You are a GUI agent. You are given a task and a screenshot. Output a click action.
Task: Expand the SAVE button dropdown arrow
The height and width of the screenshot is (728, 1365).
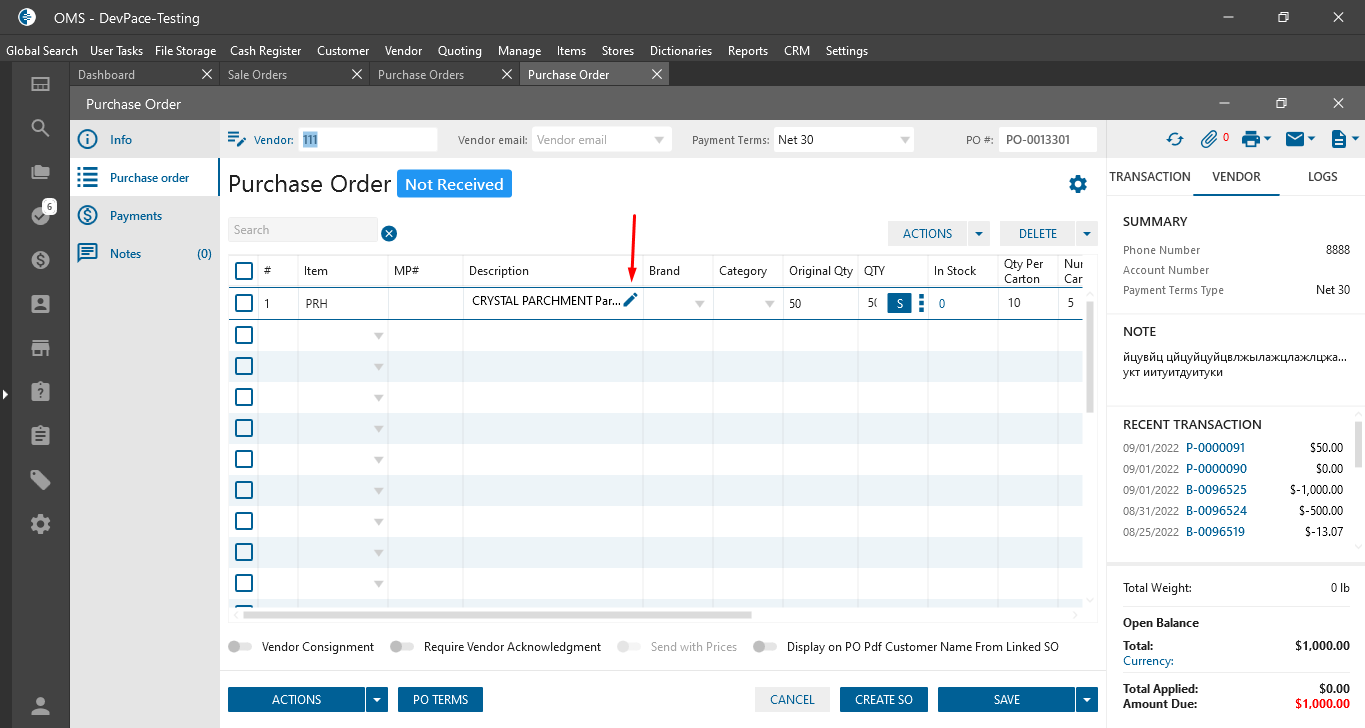point(1086,700)
